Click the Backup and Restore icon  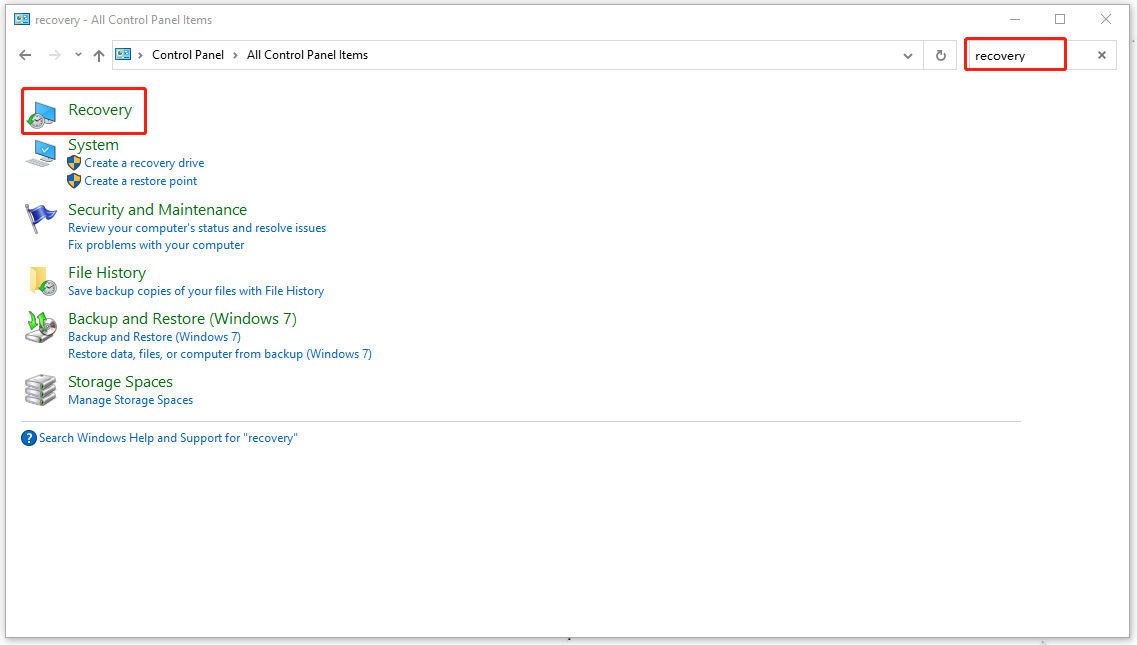pos(41,327)
